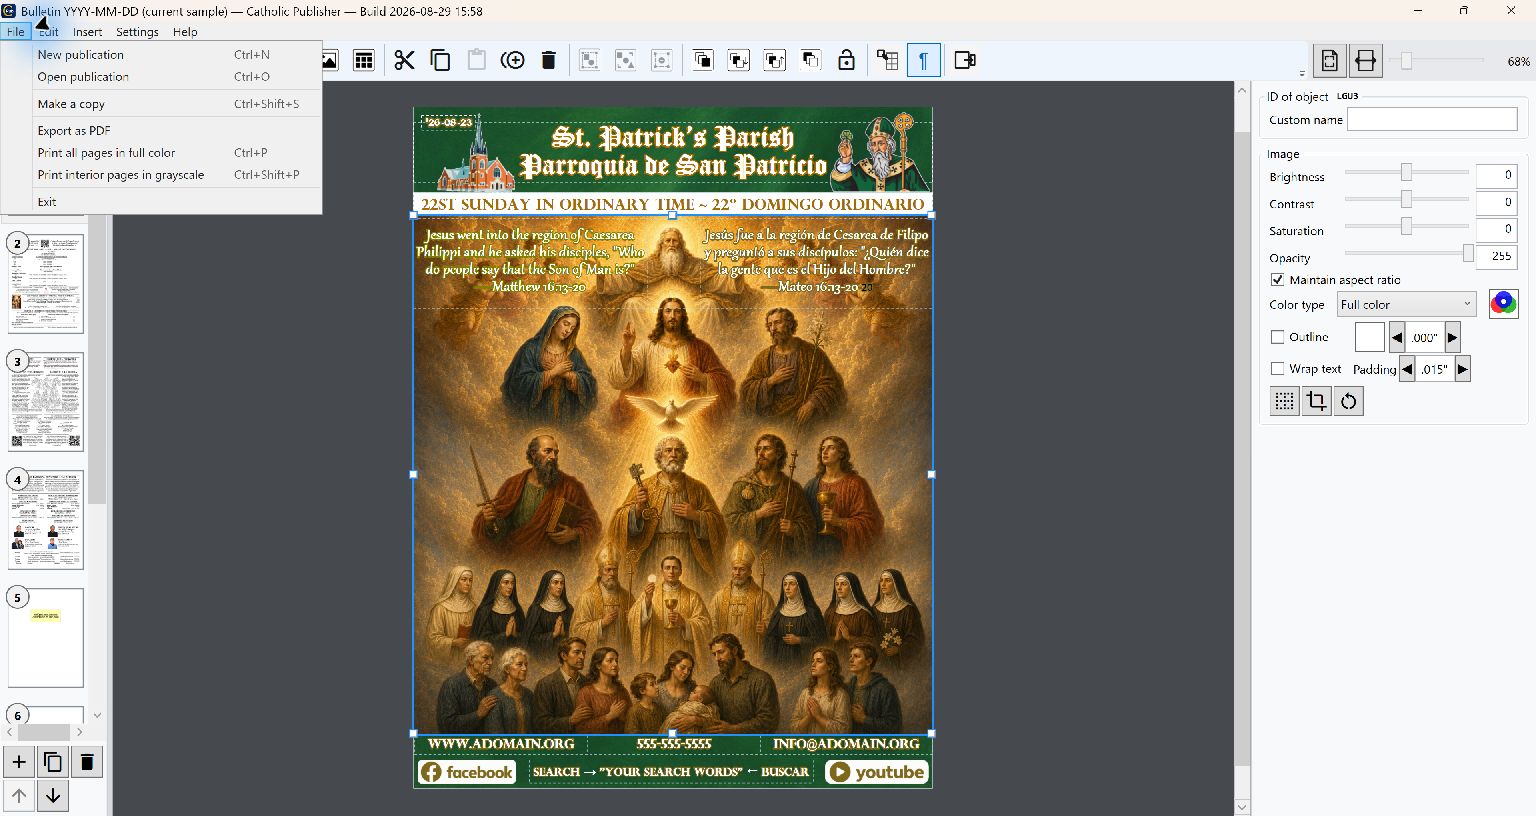1536x816 pixels.
Task: Toggle the paragraph marks pilcrow icon
Action: 923,60
